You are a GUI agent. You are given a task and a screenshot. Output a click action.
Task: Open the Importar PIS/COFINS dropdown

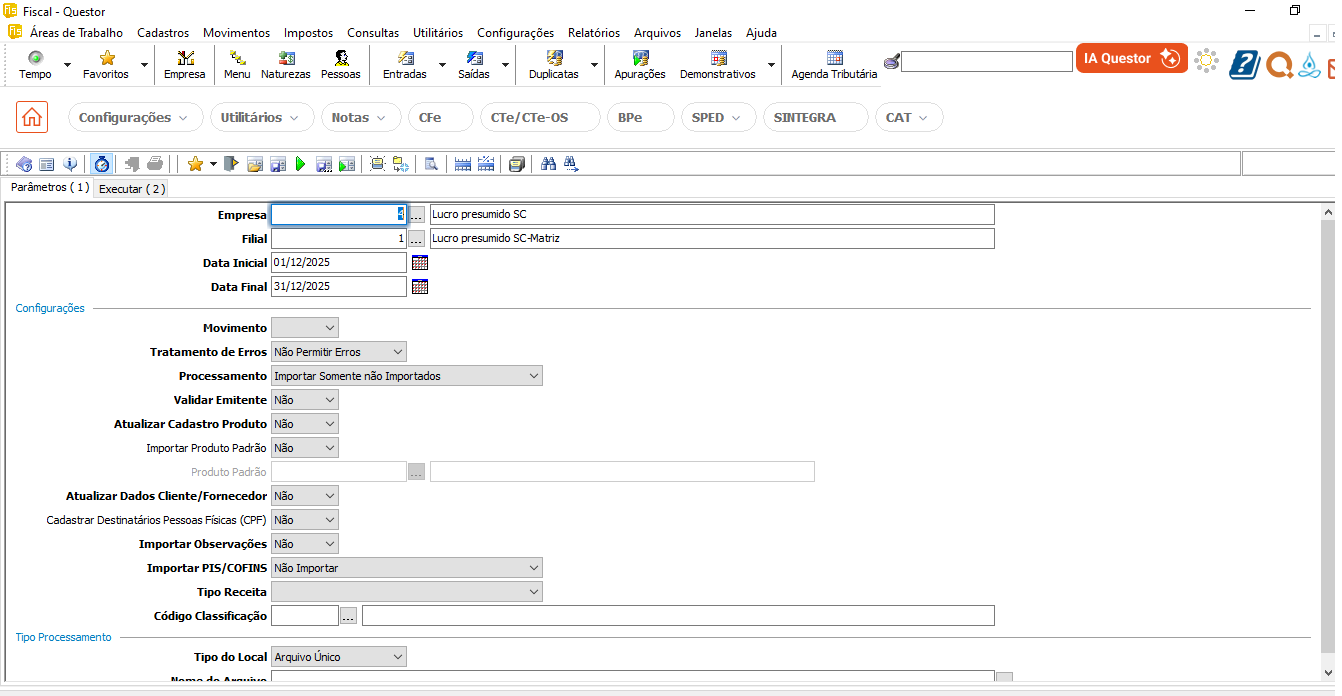pyautogui.click(x=407, y=568)
